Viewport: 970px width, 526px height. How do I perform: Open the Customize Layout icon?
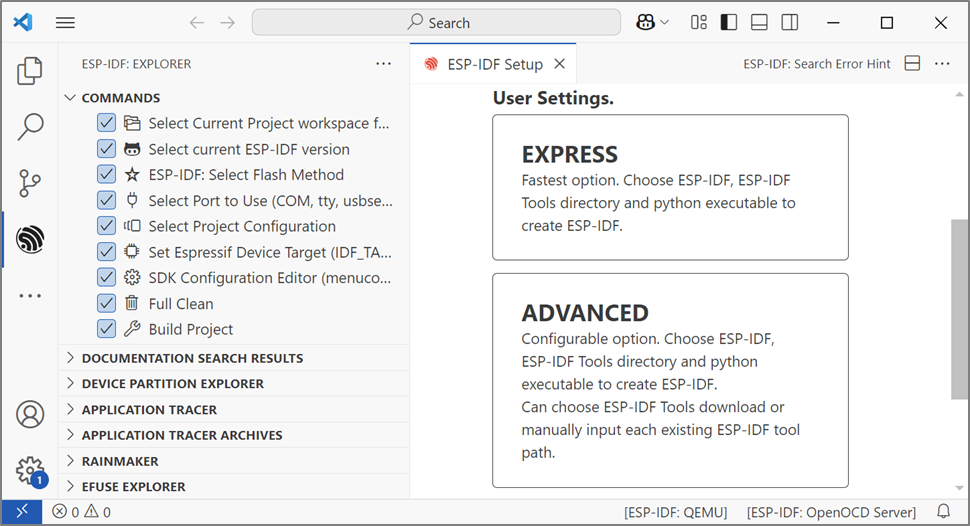(699, 23)
